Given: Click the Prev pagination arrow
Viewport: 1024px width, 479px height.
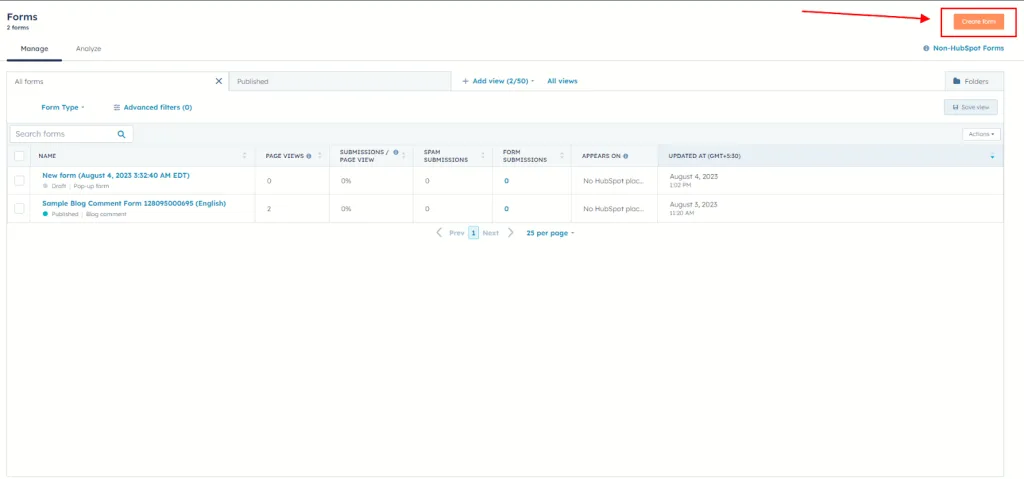Looking at the screenshot, I should (440, 233).
